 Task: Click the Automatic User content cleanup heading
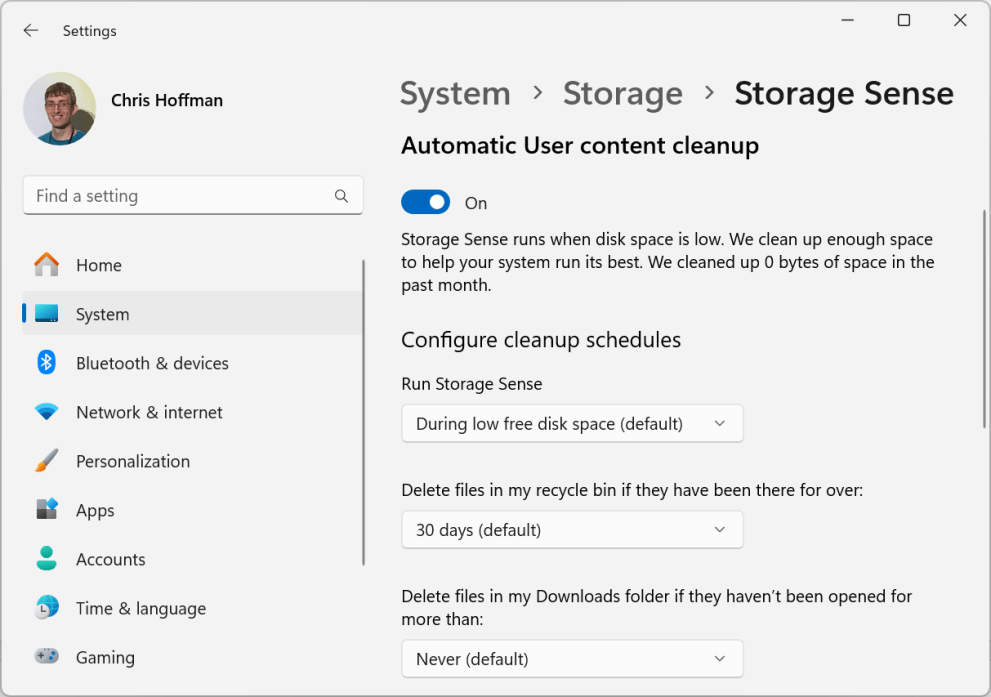click(x=580, y=145)
